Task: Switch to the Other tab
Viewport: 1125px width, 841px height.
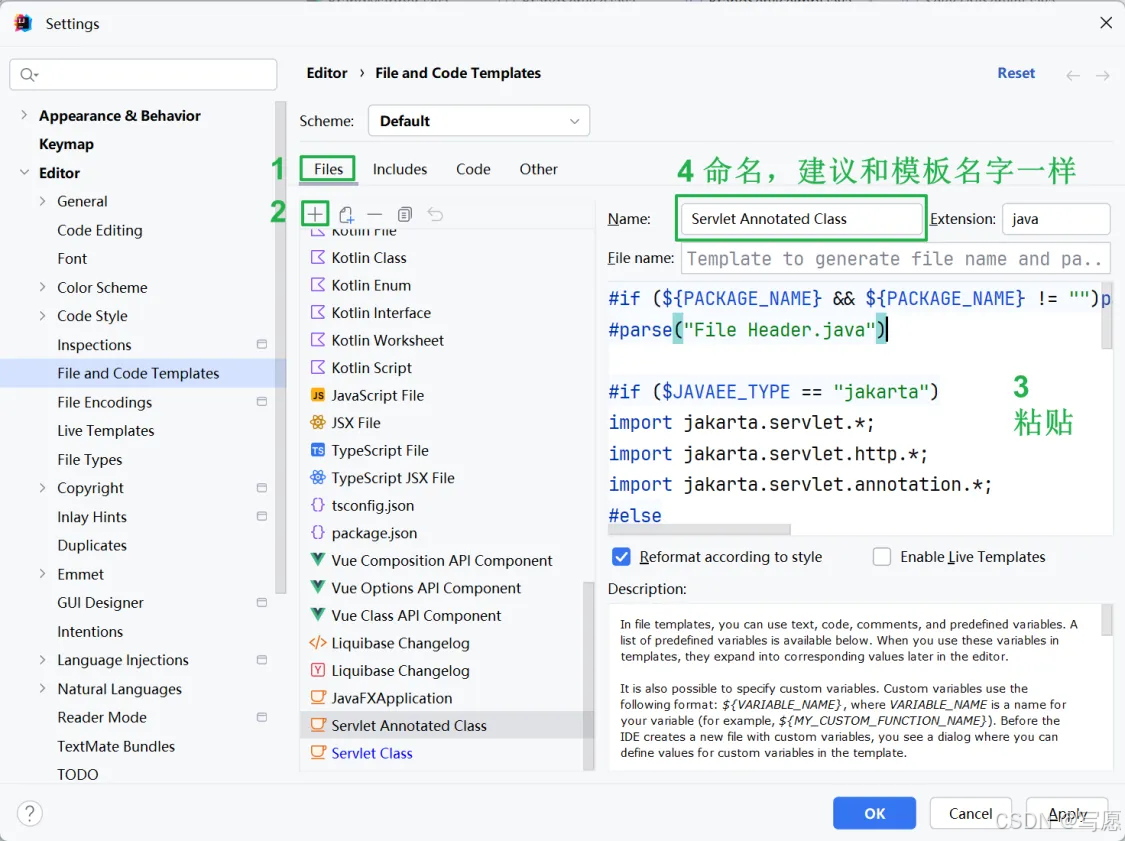Action: click(x=538, y=169)
